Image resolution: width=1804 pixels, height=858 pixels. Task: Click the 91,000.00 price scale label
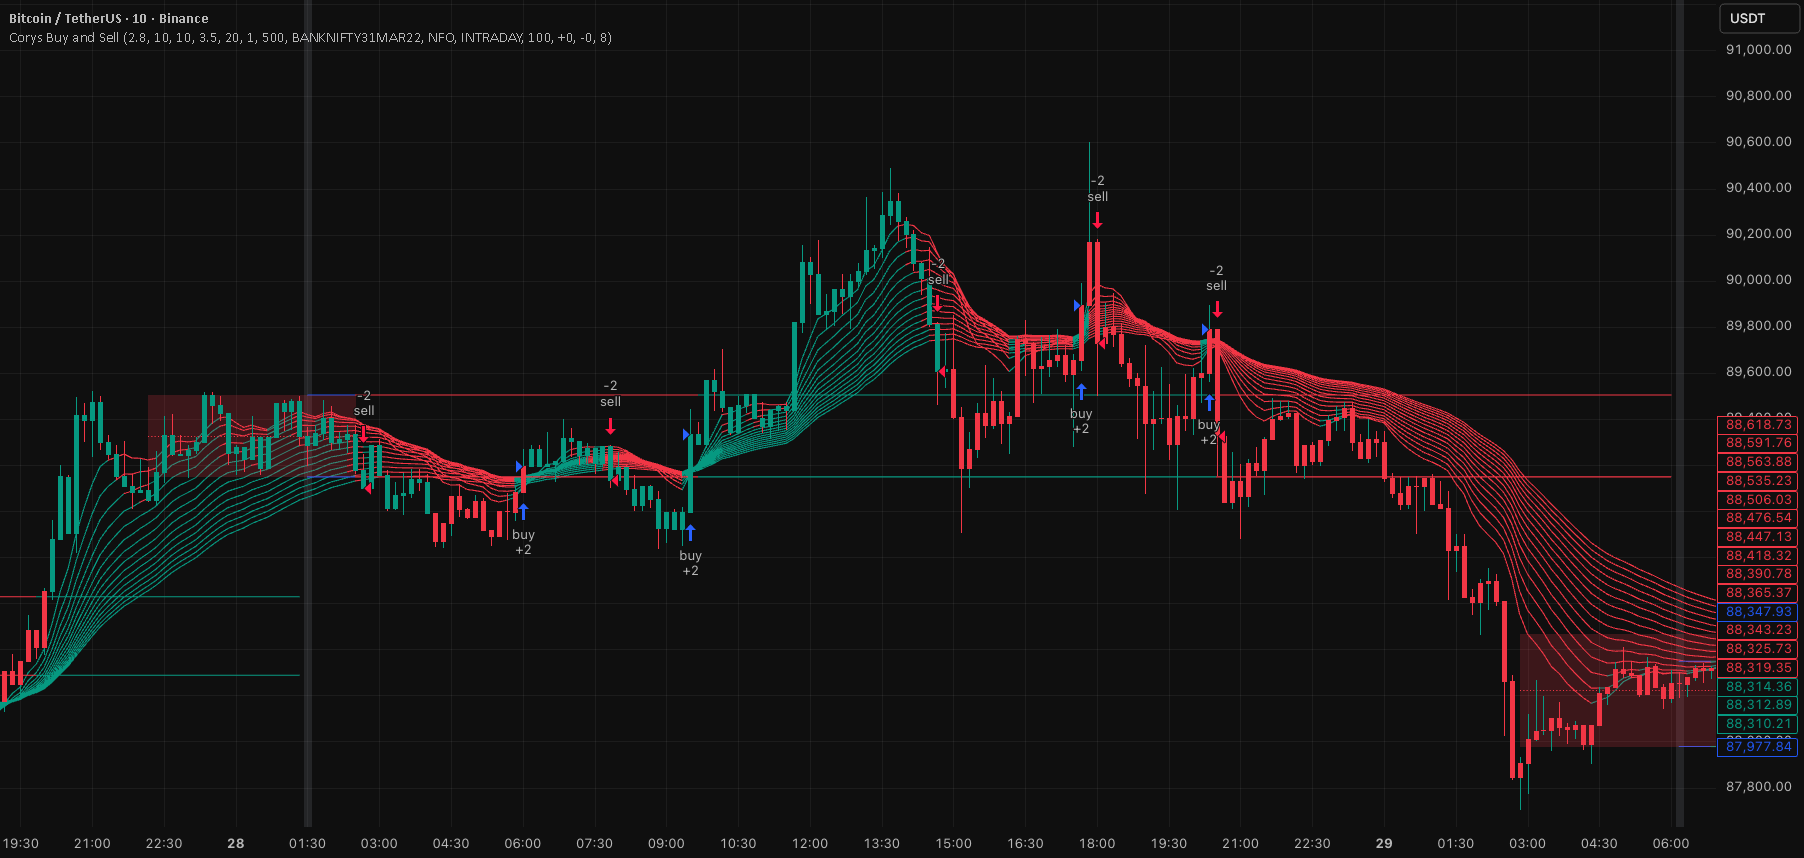coord(1758,49)
